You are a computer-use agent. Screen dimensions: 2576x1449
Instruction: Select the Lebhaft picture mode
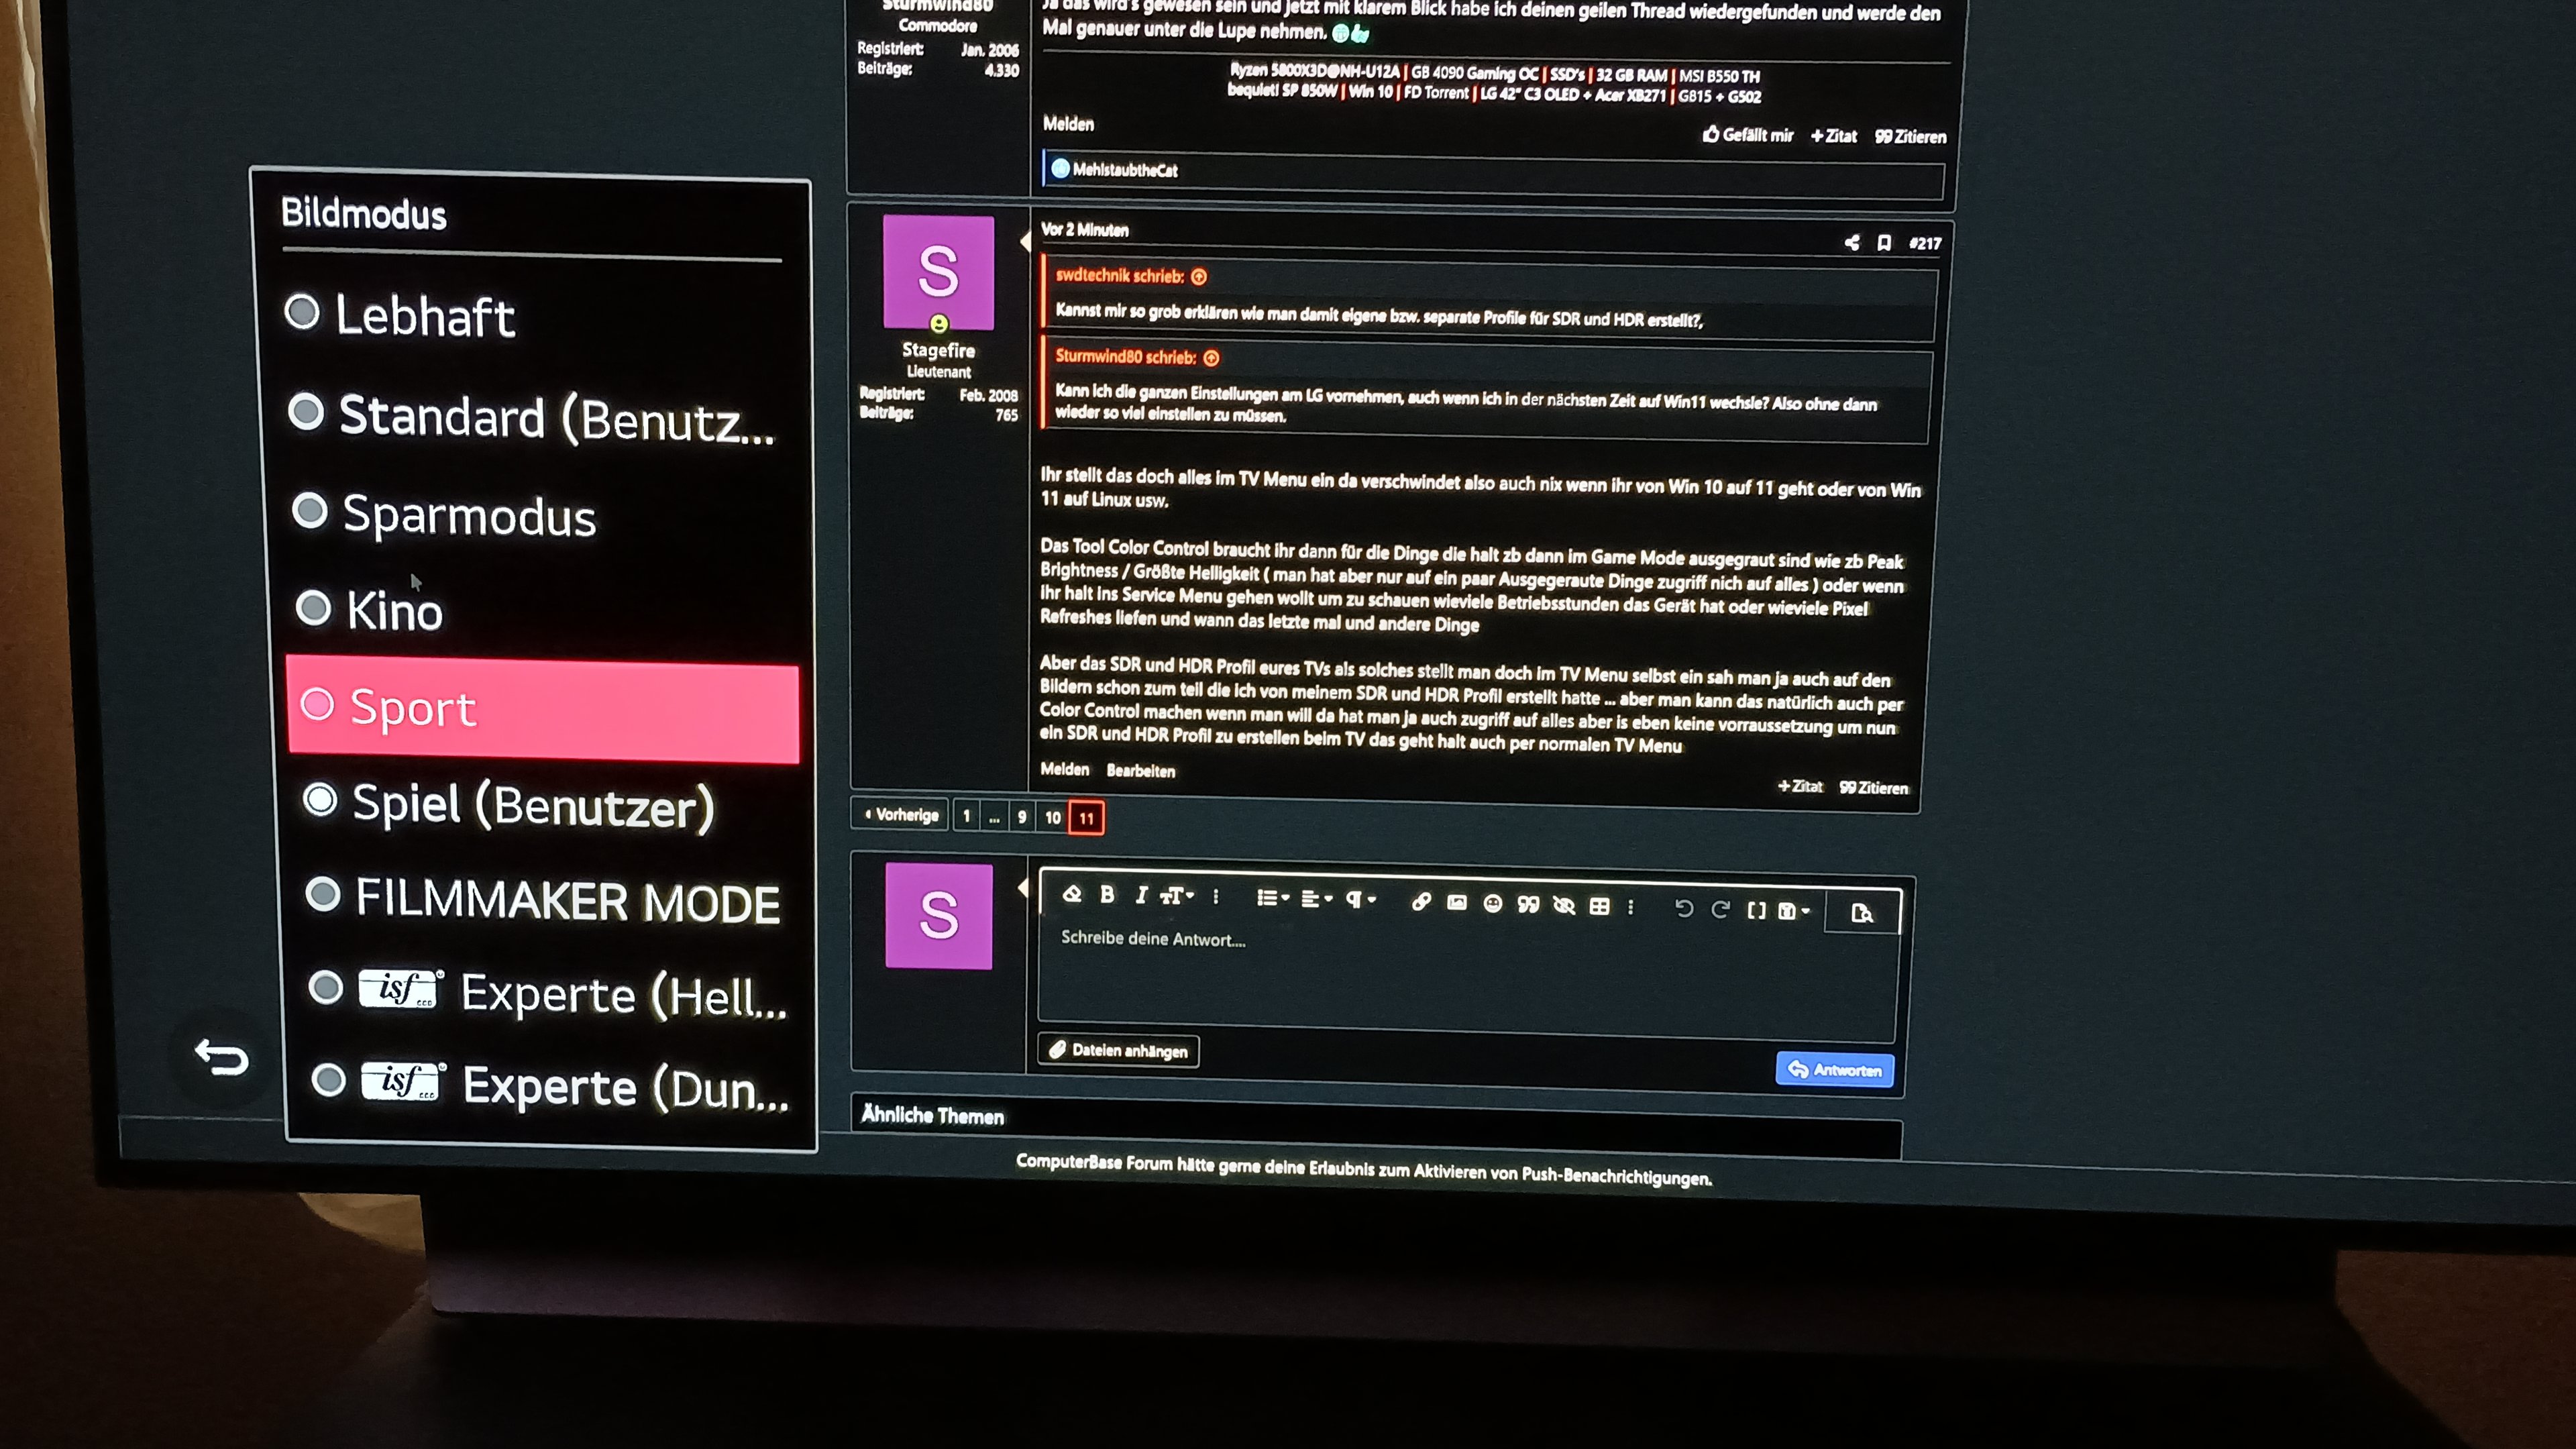(424, 315)
